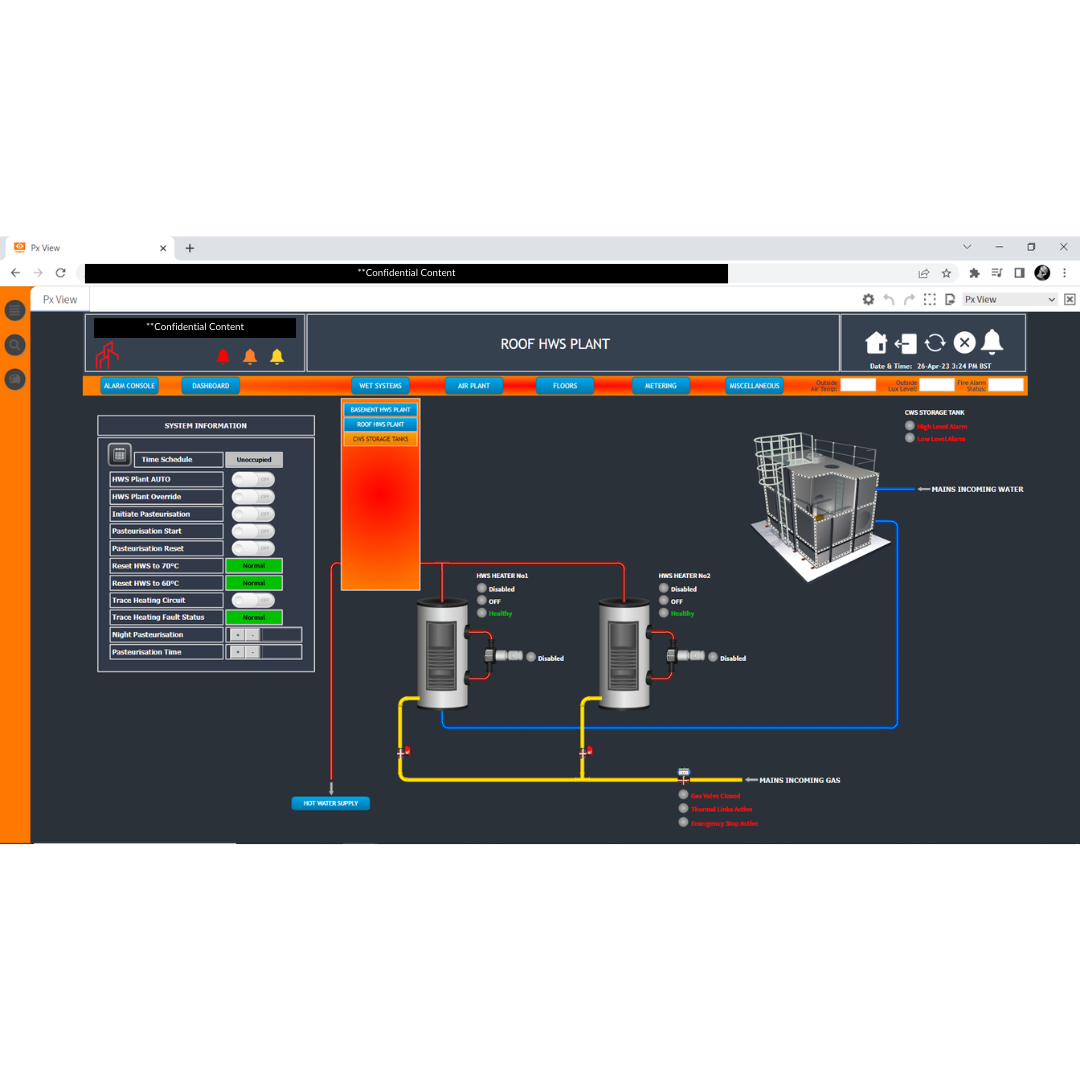Enable the HWS Plant AUTO toggle
The width and height of the screenshot is (1080, 1080).
(253, 479)
